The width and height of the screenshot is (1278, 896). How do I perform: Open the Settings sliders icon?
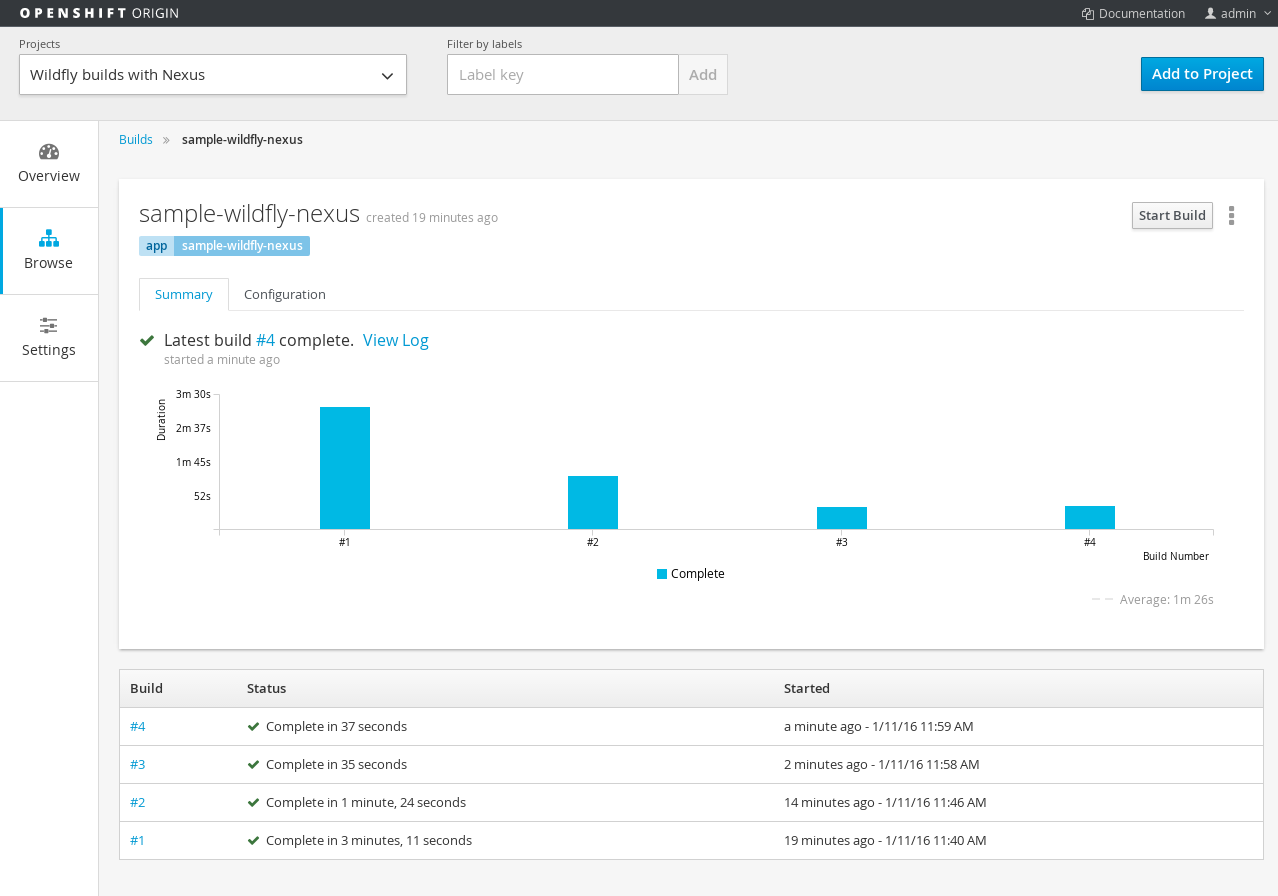(48, 326)
